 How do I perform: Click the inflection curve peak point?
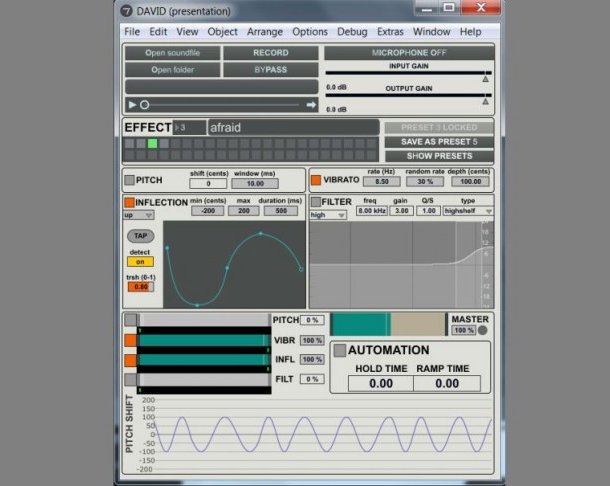click(x=260, y=233)
